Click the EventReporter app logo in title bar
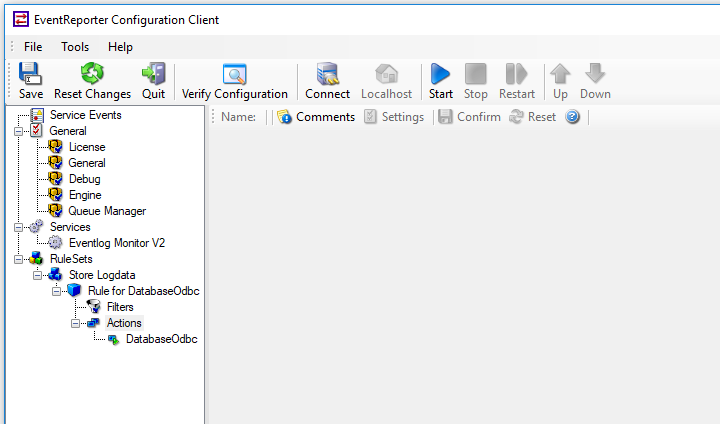 [x=21, y=19]
